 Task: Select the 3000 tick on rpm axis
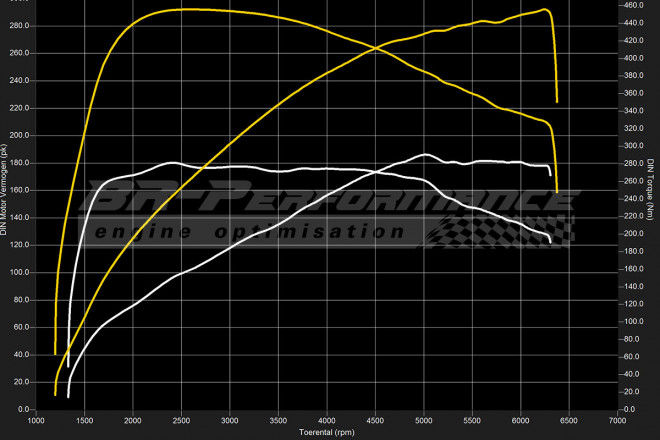(230, 420)
